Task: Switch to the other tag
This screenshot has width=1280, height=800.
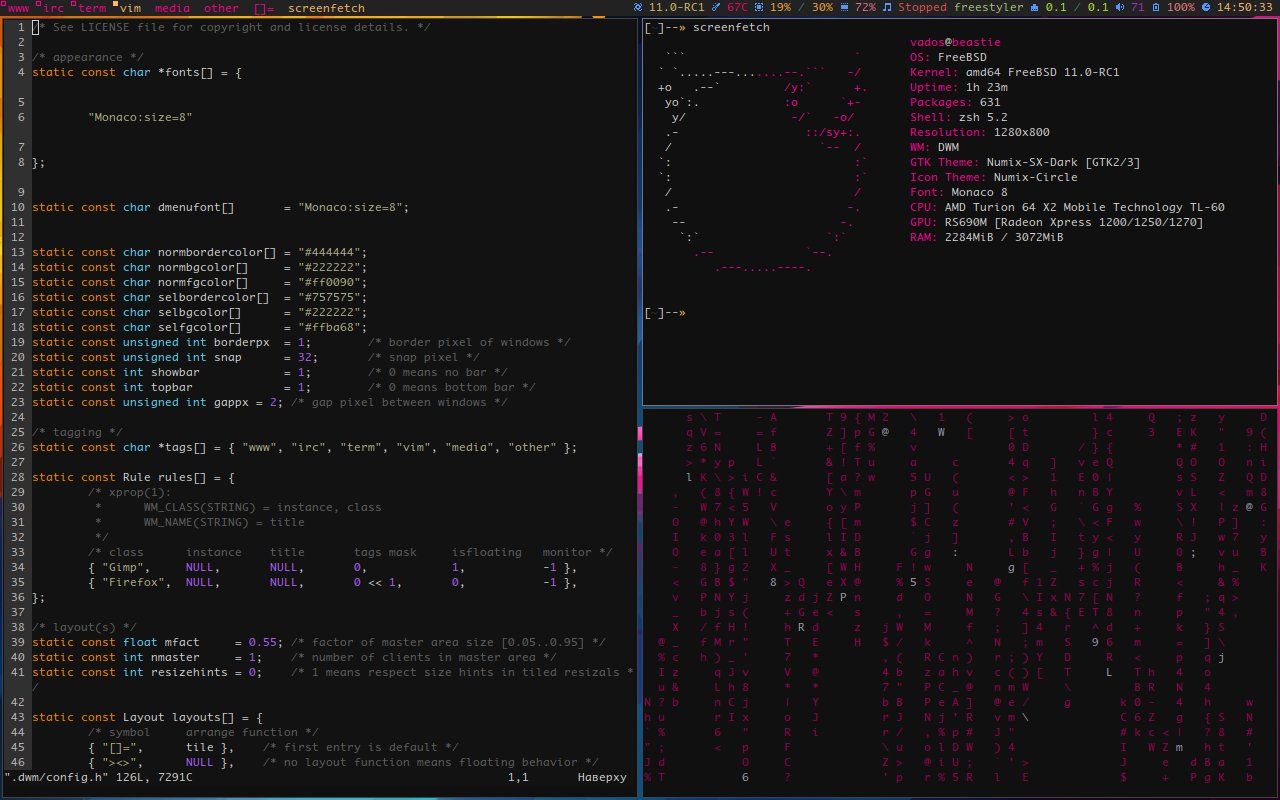Action: tap(221, 7)
